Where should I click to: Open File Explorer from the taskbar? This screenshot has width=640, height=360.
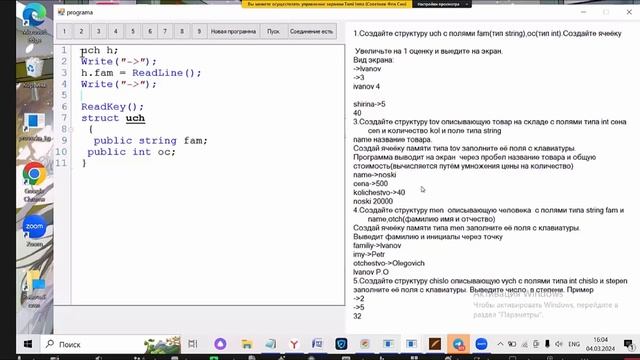click(x=247, y=344)
